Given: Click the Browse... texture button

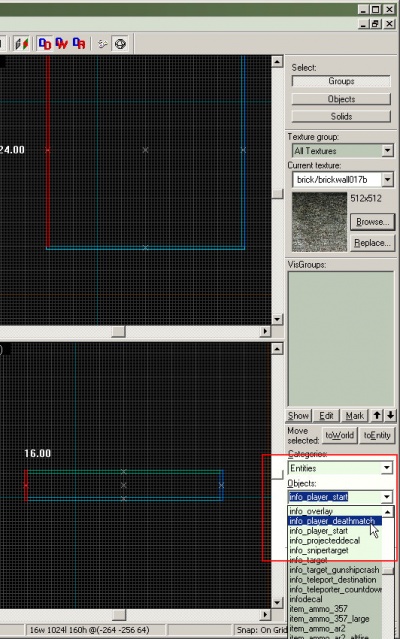Looking at the screenshot, I should pyautogui.click(x=372, y=222).
